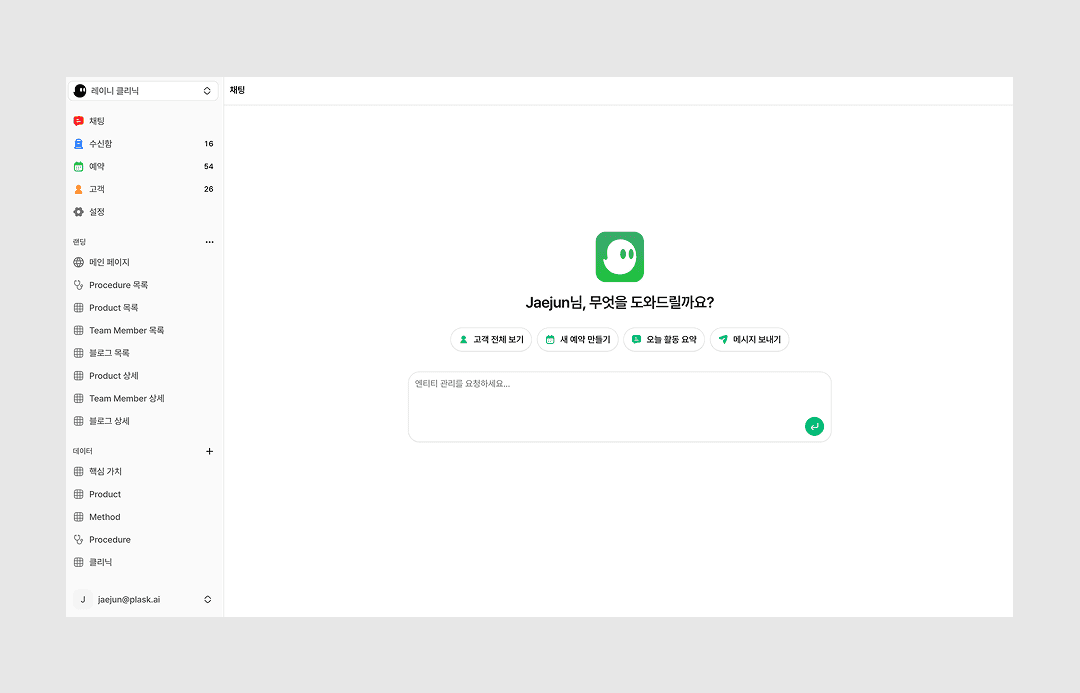This screenshot has width=1080, height=693.
Task: Focus the 엔티티 관리를 요청하세요 input box
Action: (x=620, y=407)
